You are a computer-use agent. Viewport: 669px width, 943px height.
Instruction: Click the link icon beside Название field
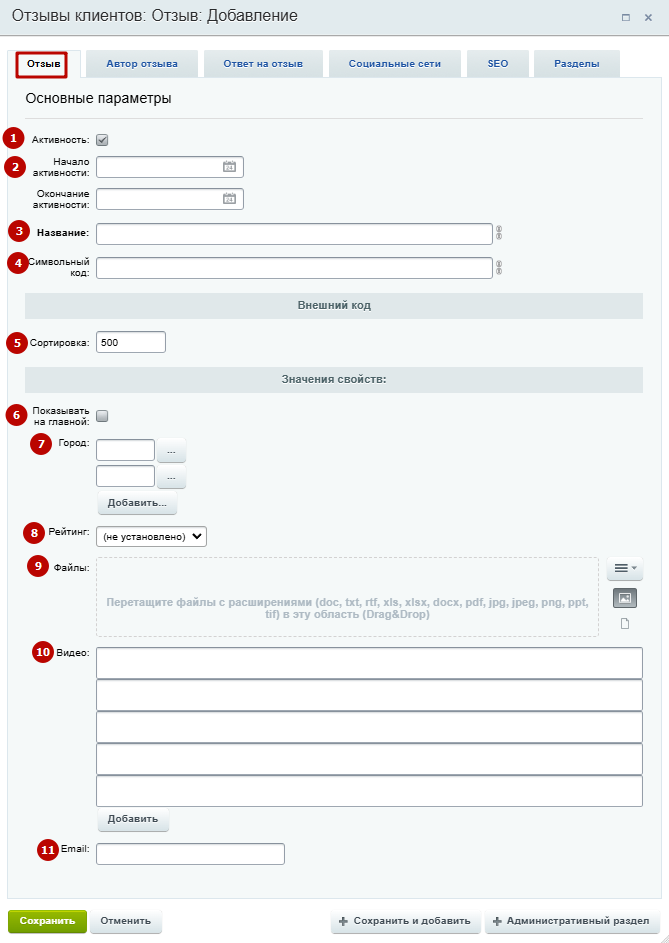click(x=499, y=233)
